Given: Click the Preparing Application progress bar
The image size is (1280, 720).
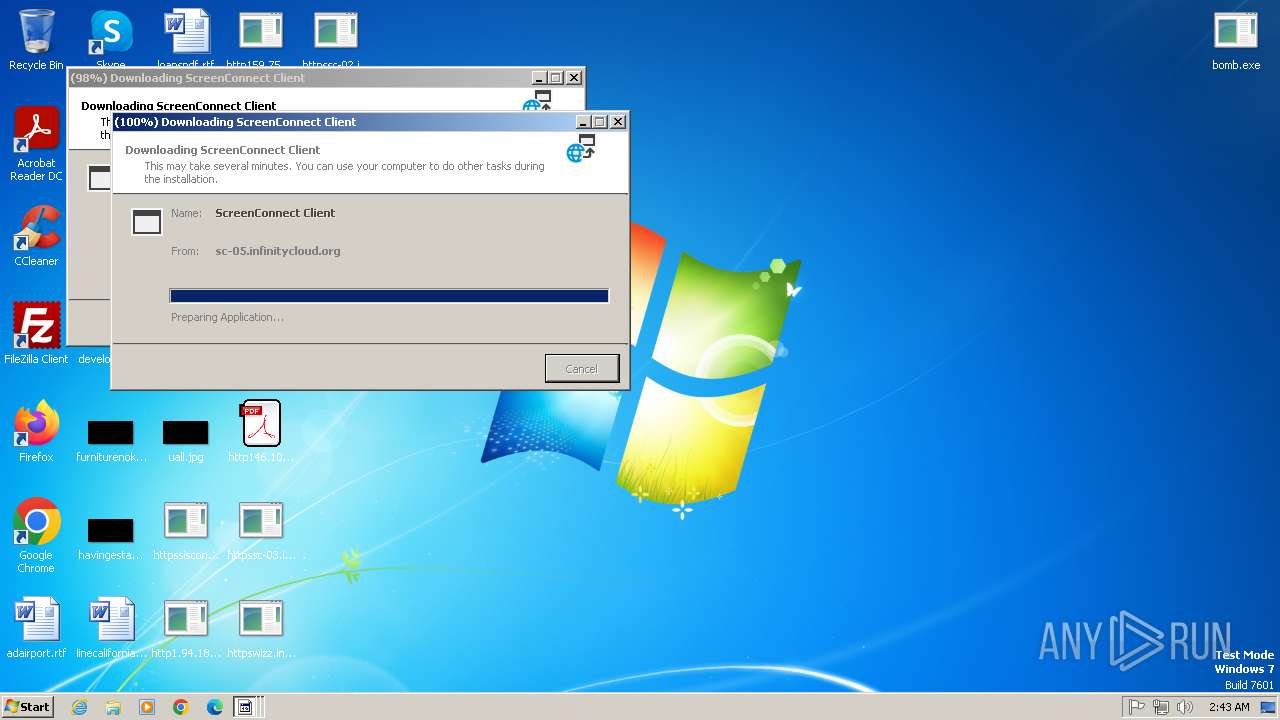Looking at the screenshot, I should (389, 296).
